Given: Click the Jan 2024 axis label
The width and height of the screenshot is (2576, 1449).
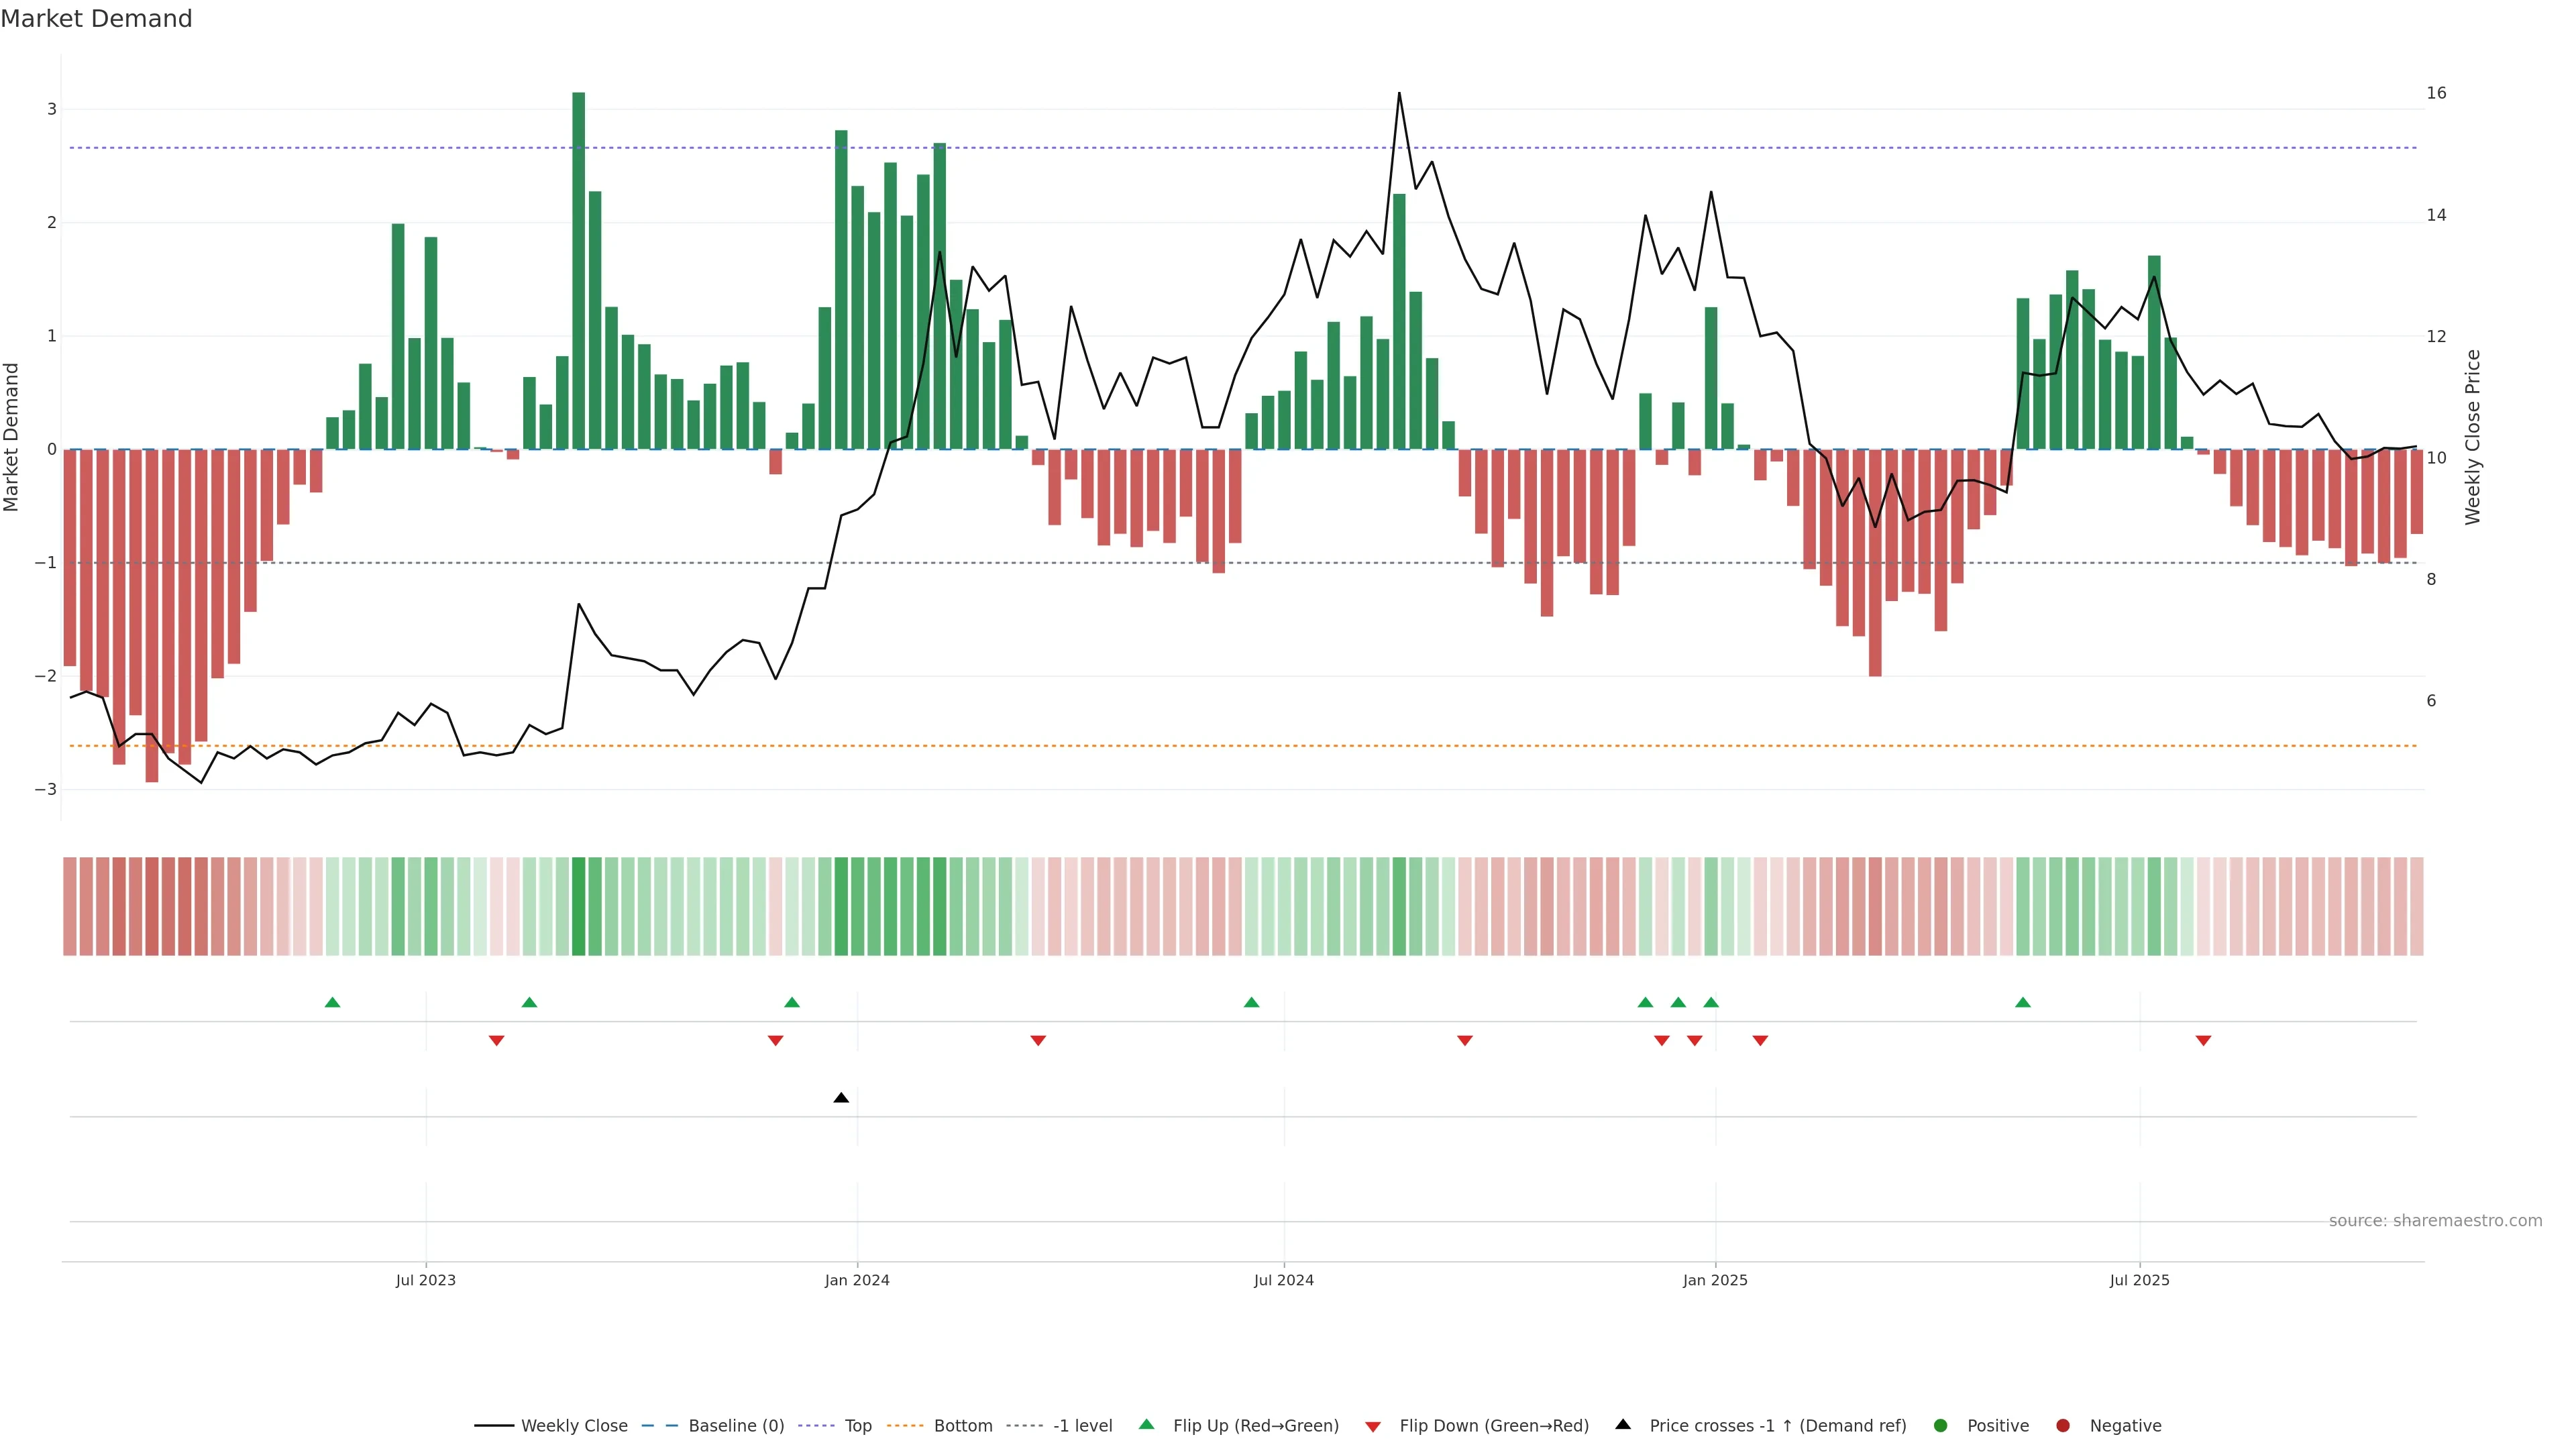Looking at the screenshot, I should pos(857,1280).
